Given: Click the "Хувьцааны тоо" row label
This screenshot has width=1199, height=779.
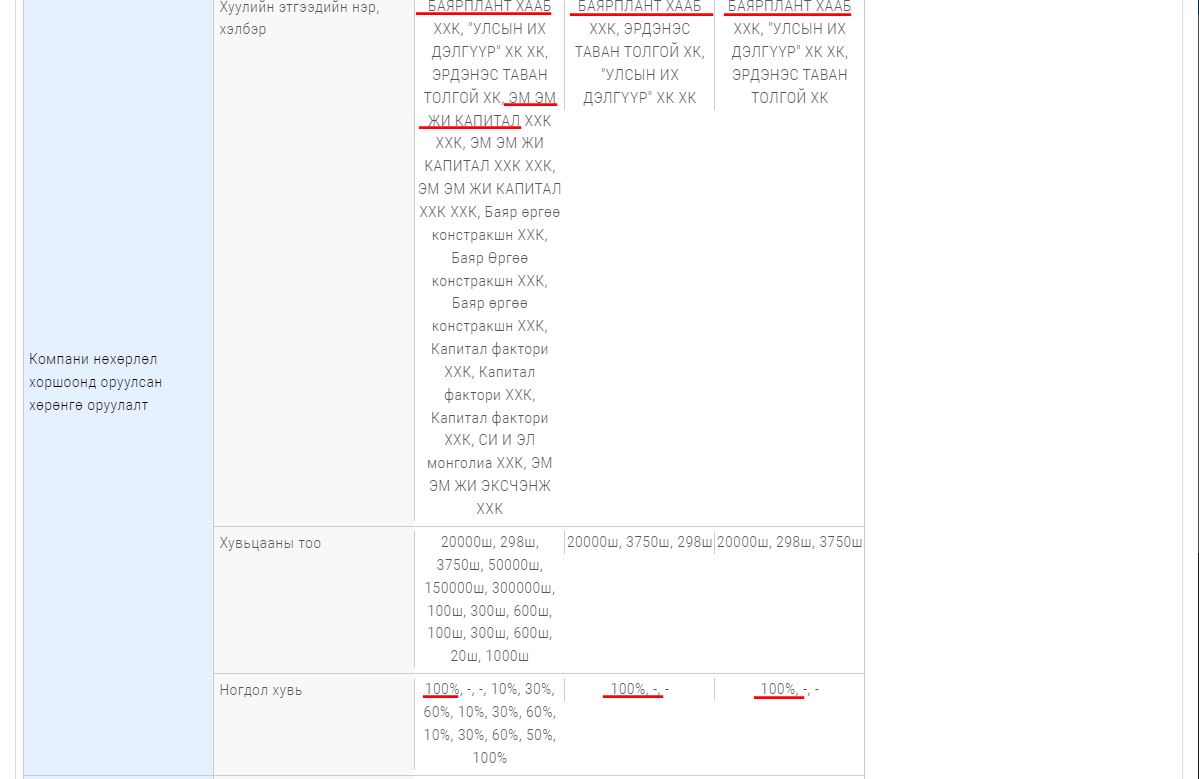Looking at the screenshot, I should (270, 543).
